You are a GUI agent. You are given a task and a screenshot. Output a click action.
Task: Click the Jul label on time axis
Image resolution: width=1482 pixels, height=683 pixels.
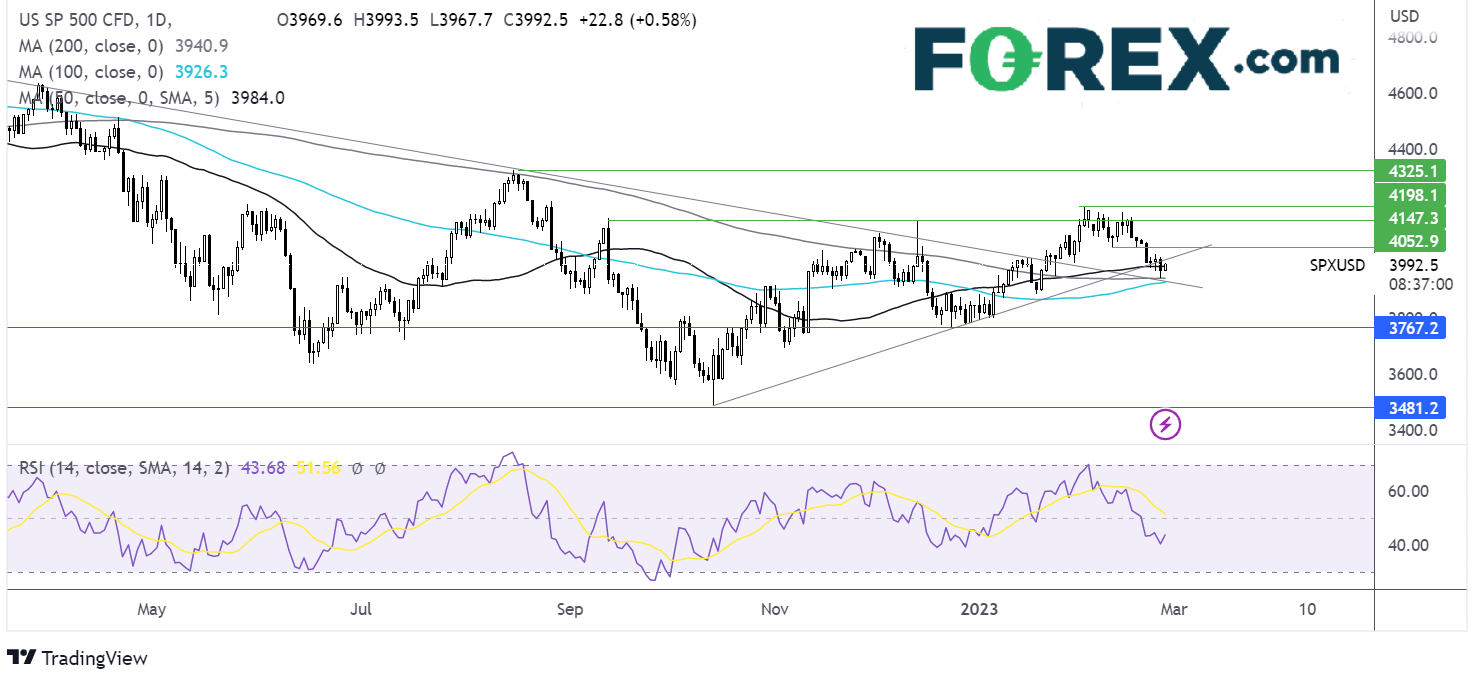[363, 609]
